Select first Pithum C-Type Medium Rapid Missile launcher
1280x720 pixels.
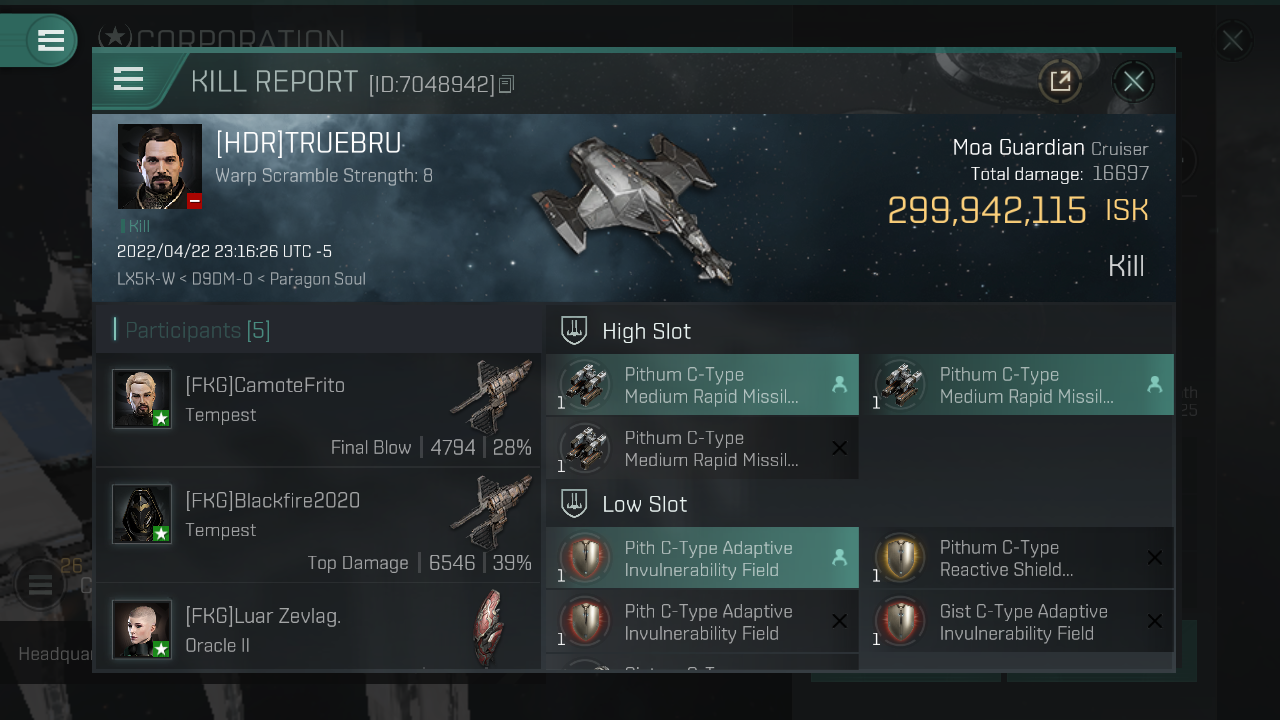tap(702, 385)
